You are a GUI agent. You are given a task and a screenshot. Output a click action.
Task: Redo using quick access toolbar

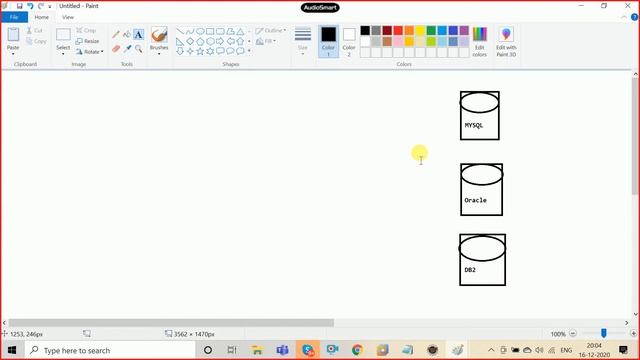pyautogui.click(x=41, y=6)
